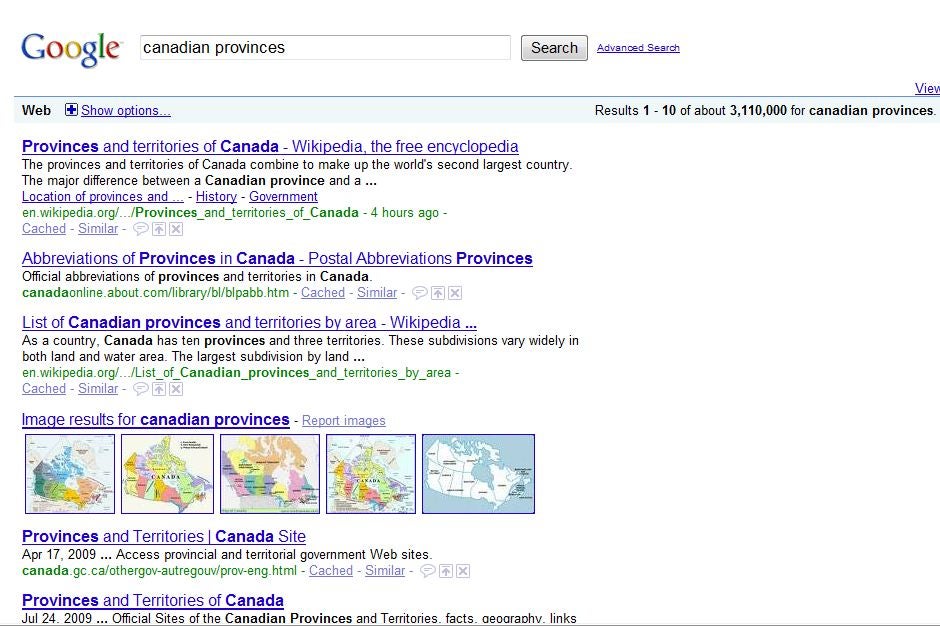Open third pastel Canada map thumbnail
Viewport: 940px width, 627px height.
pos(270,474)
